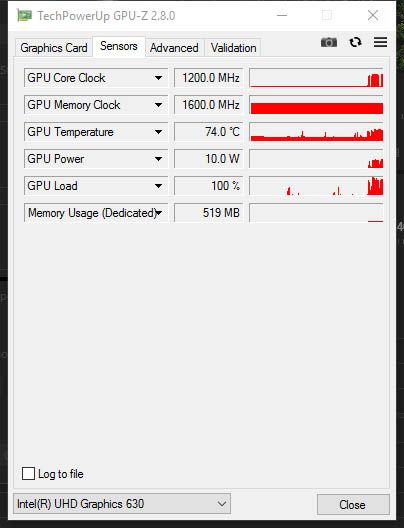The height and width of the screenshot is (528, 404).
Task: Expand the GPU Core Clock dropdown arrow
Action: (158, 78)
